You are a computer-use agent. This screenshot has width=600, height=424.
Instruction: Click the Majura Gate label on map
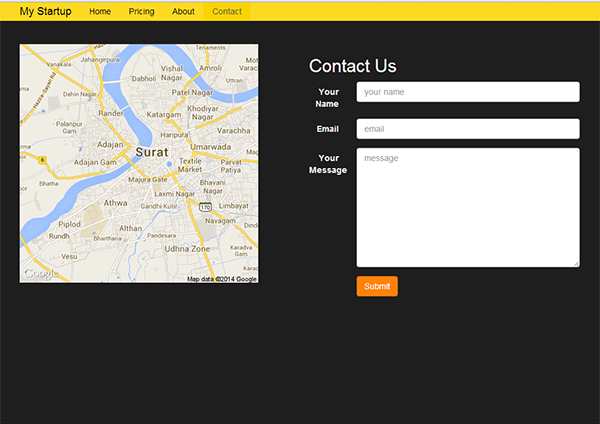coord(148,179)
